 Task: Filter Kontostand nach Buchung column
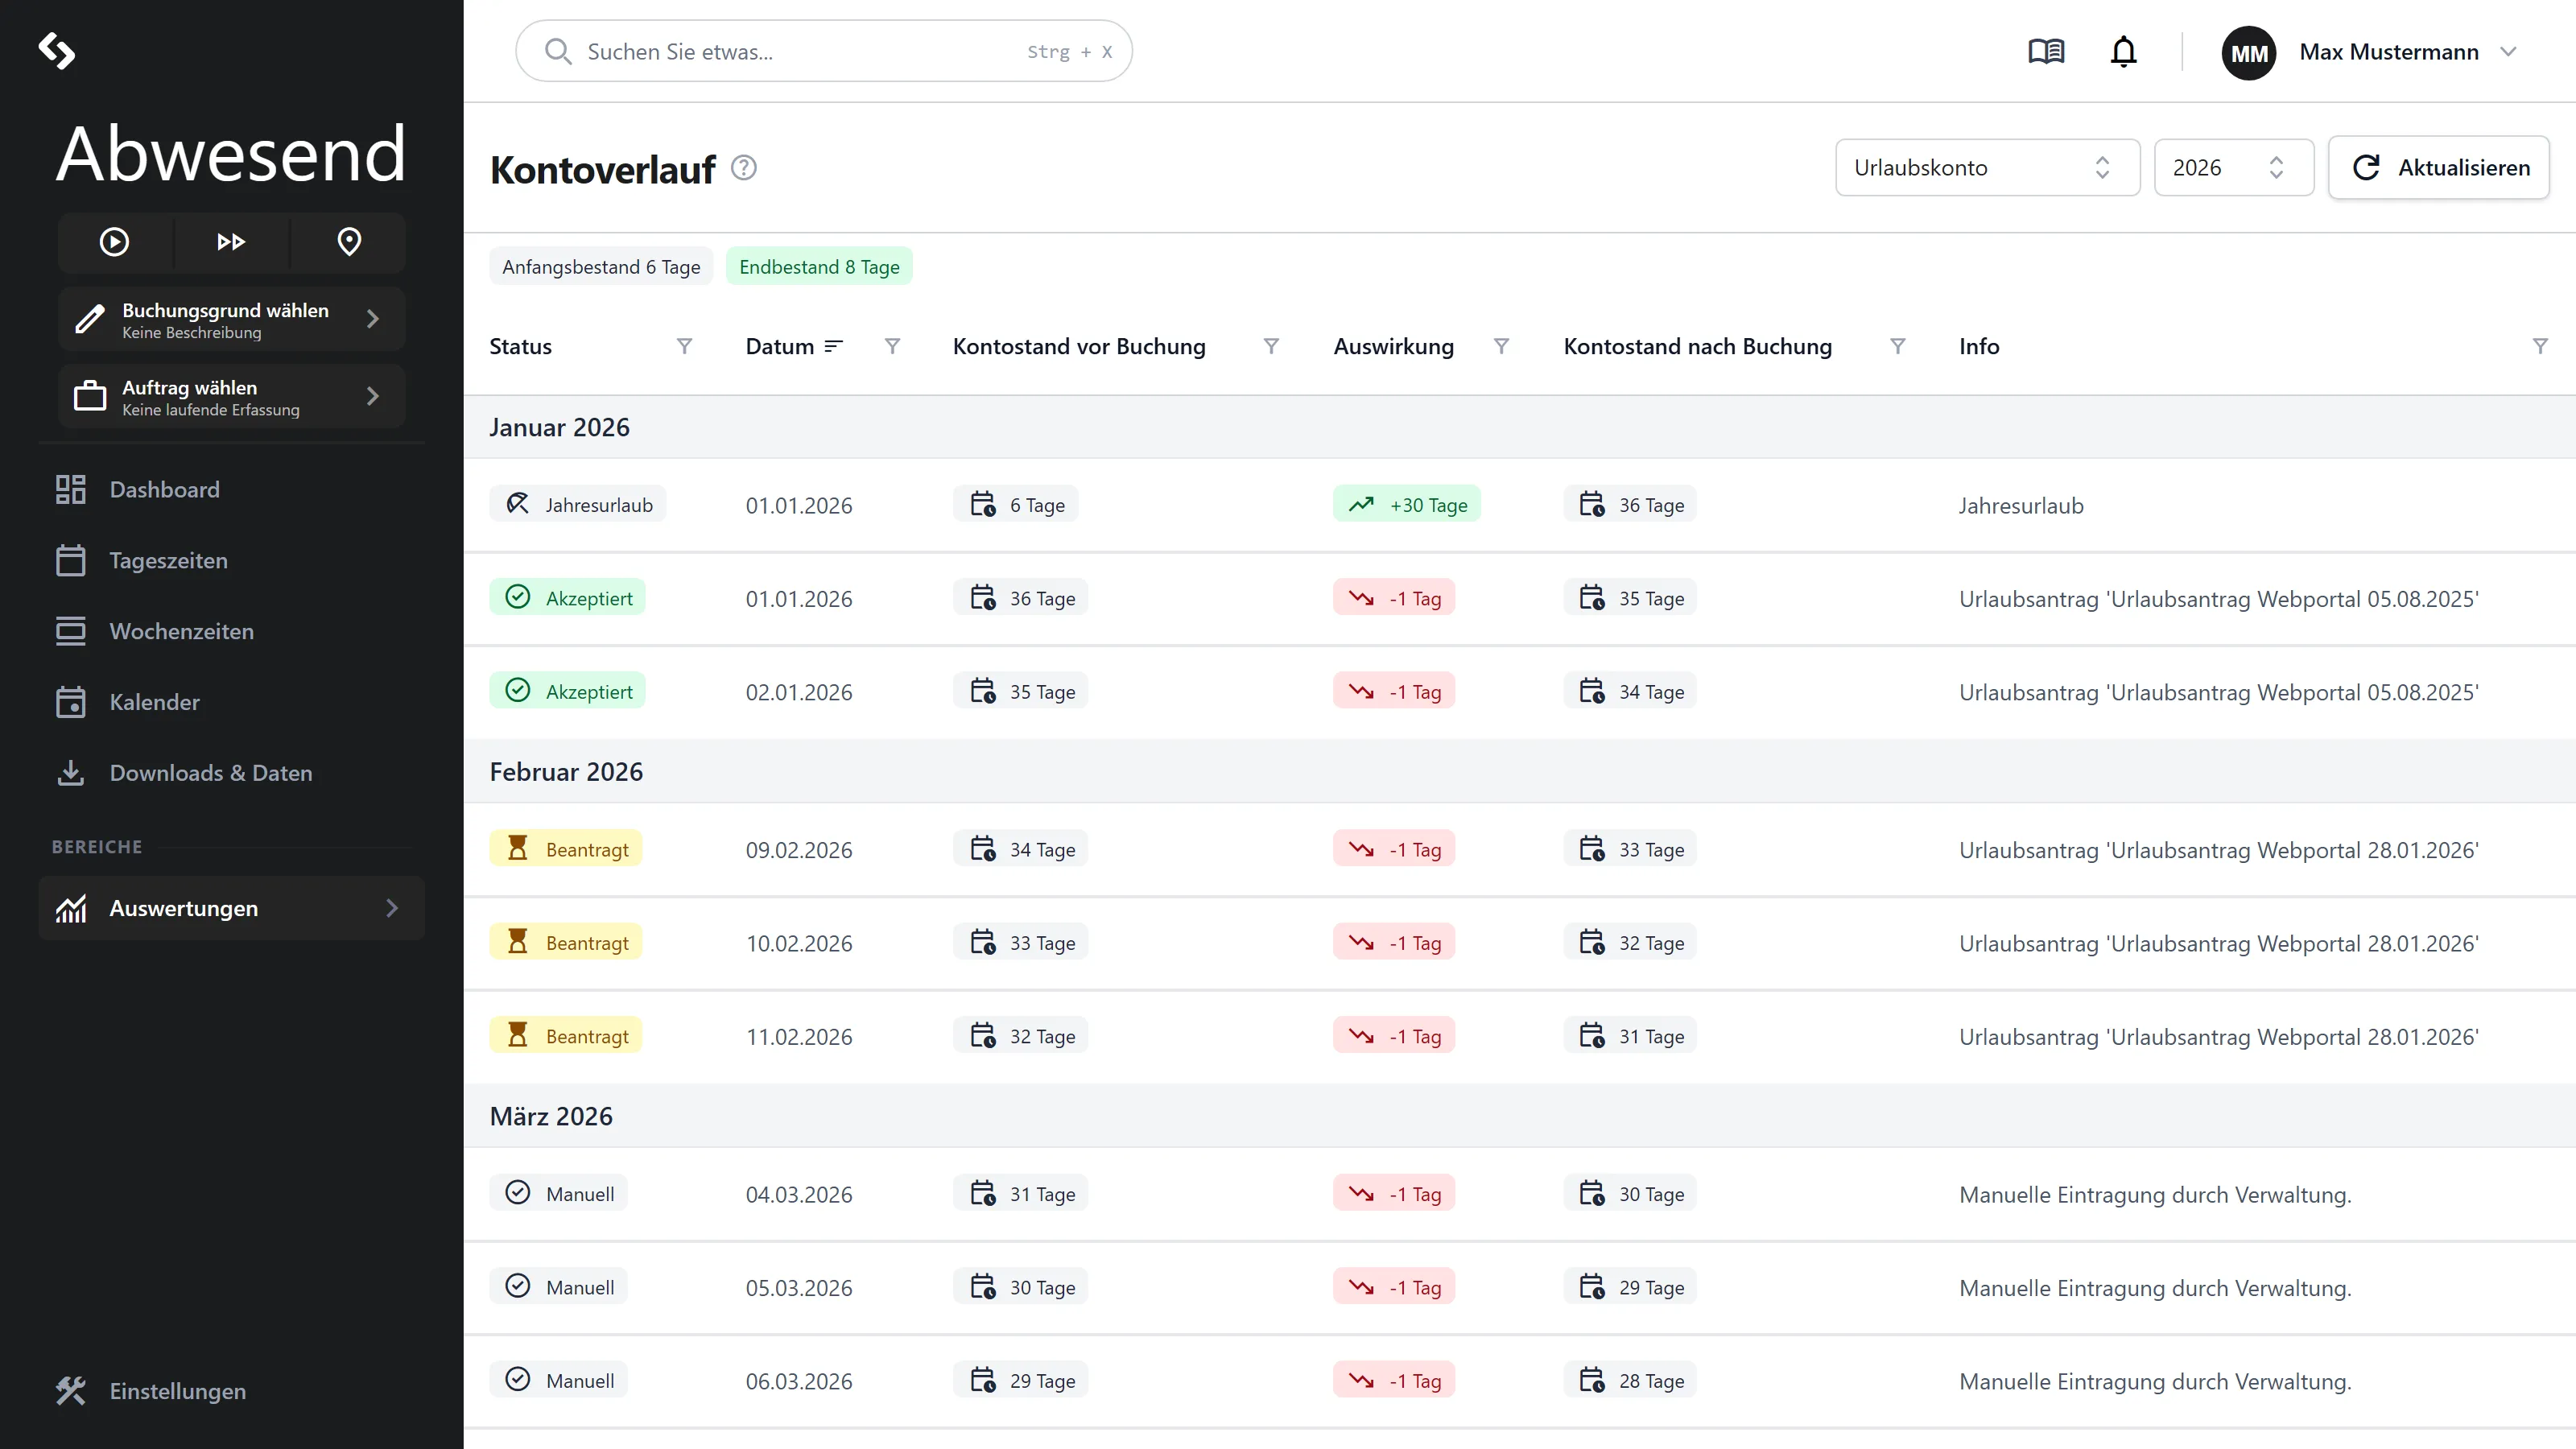[x=1898, y=346]
